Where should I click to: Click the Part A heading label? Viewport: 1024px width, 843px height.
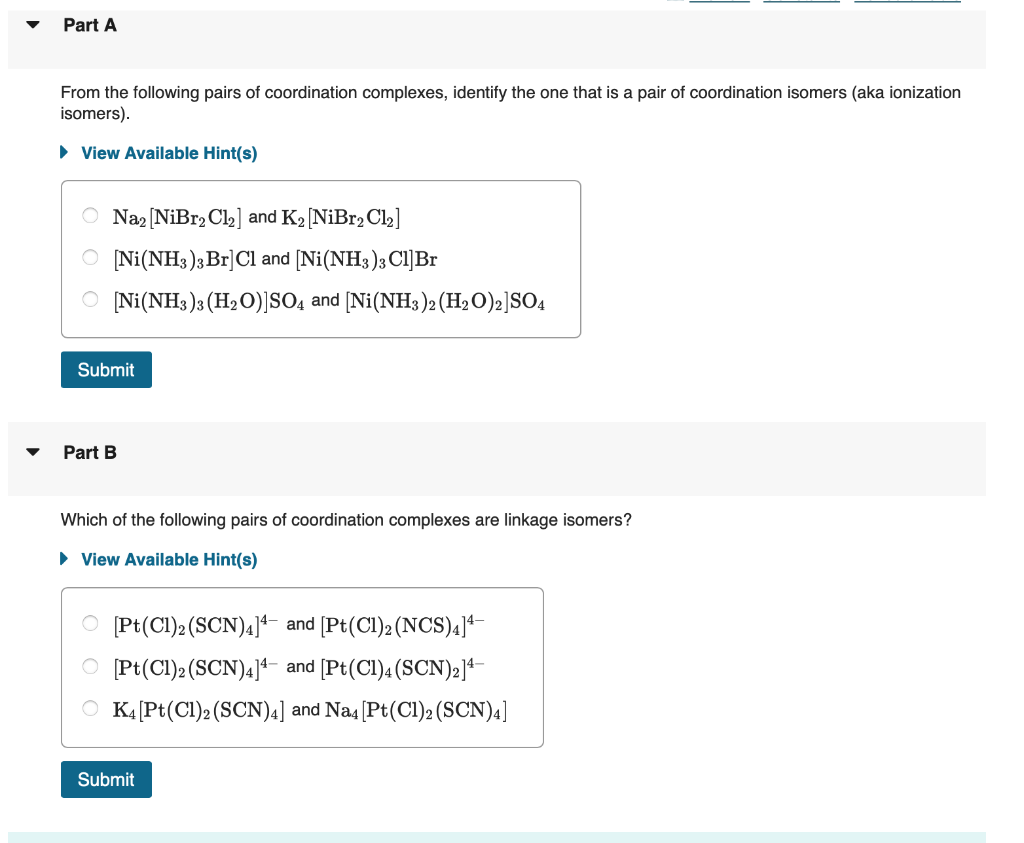pos(90,25)
